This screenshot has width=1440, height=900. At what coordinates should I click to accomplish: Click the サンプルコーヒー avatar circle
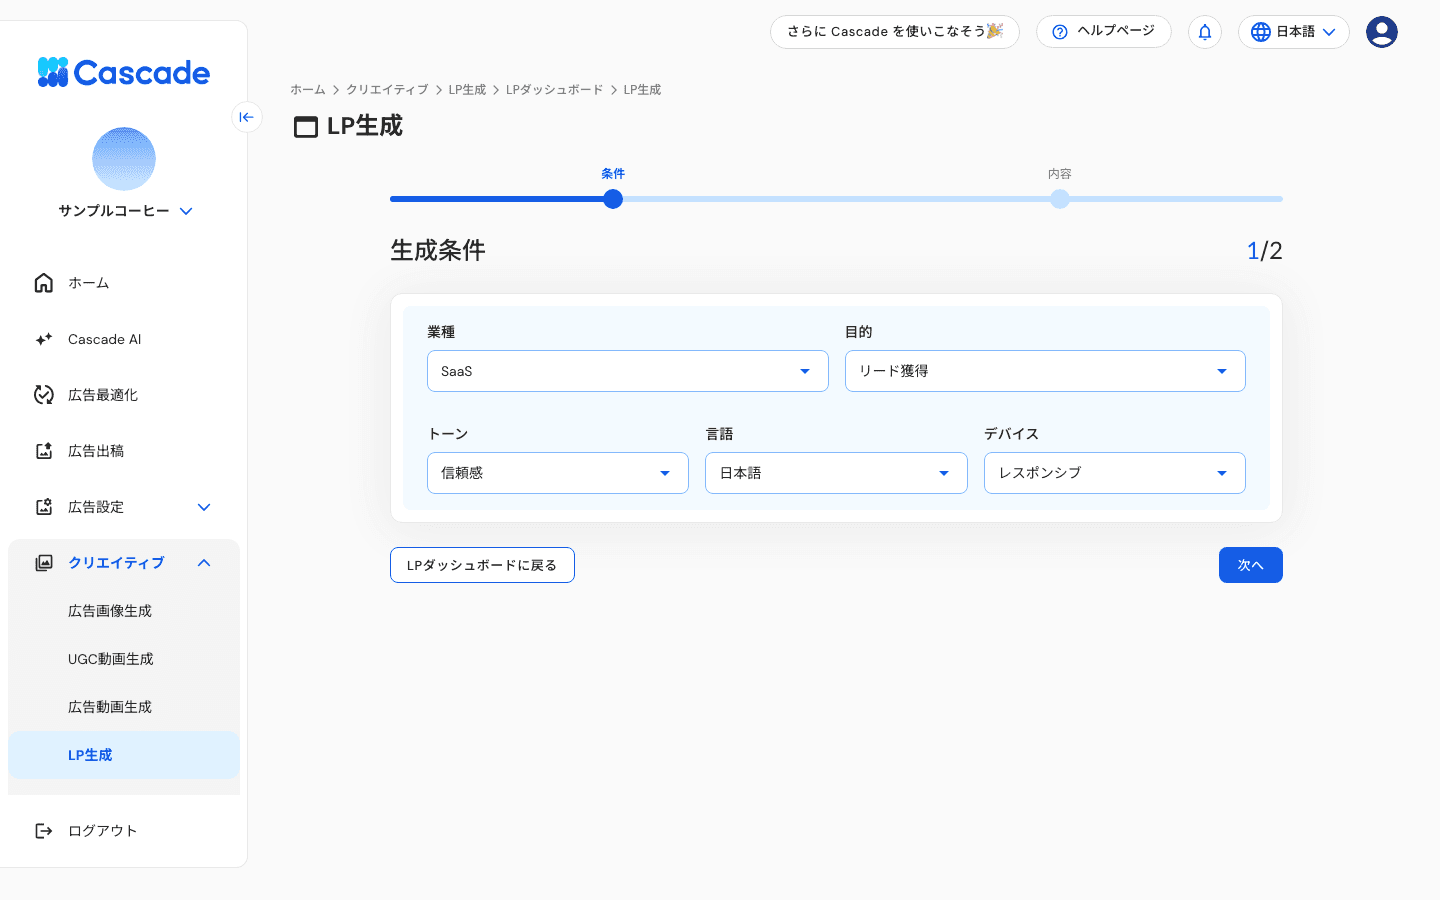point(124,159)
